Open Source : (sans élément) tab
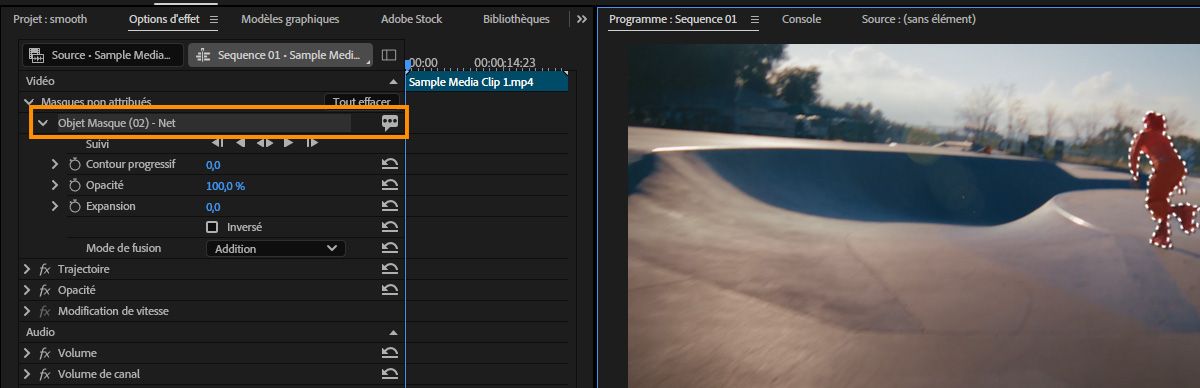 [x=919, y=19]
